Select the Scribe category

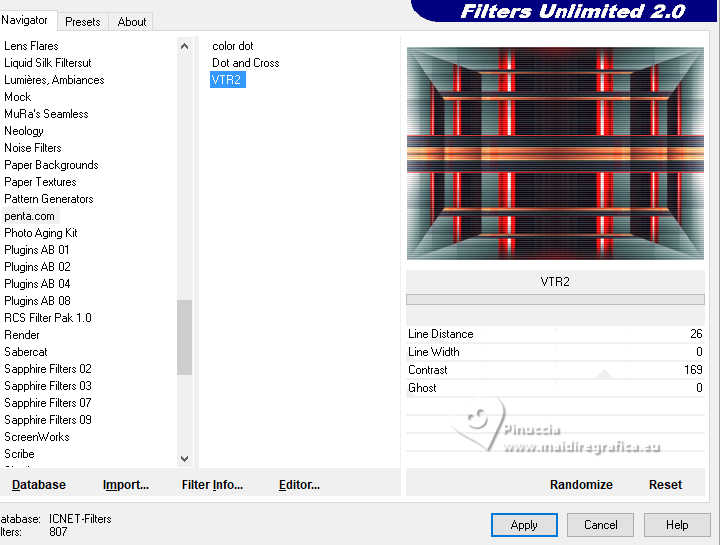coord(19,454)
